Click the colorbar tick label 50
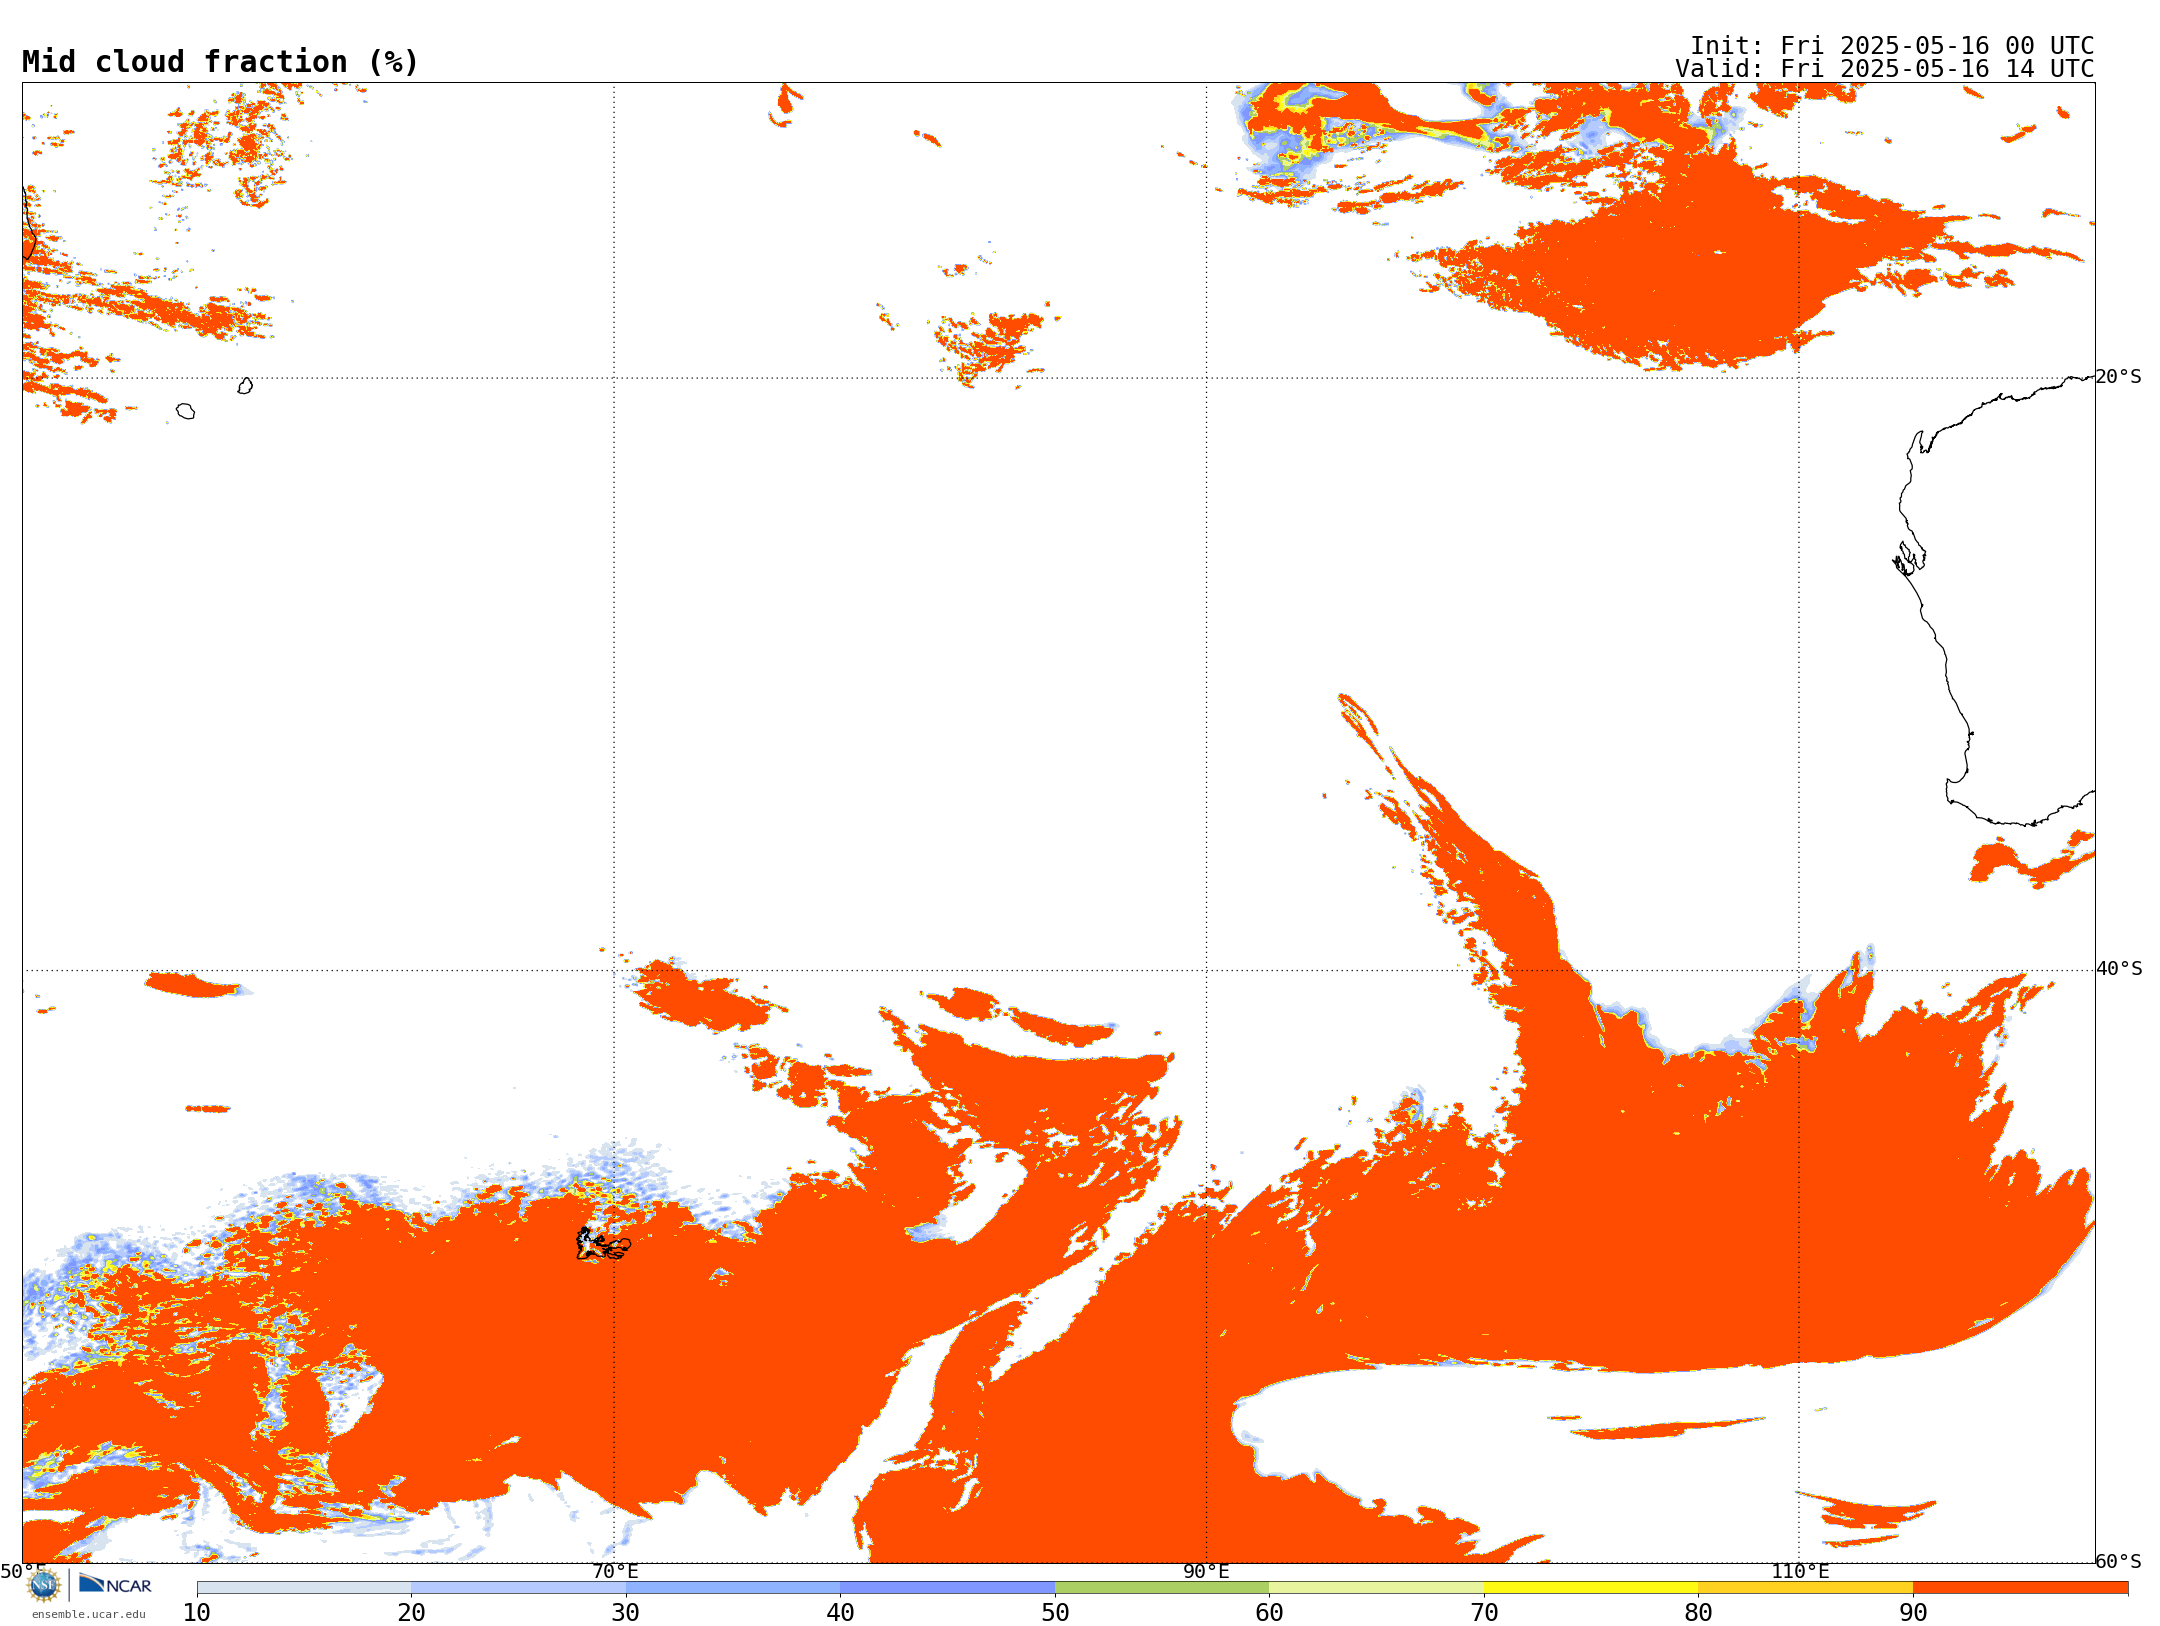This screenshot has width=2160, height=1626. 1055,1613
